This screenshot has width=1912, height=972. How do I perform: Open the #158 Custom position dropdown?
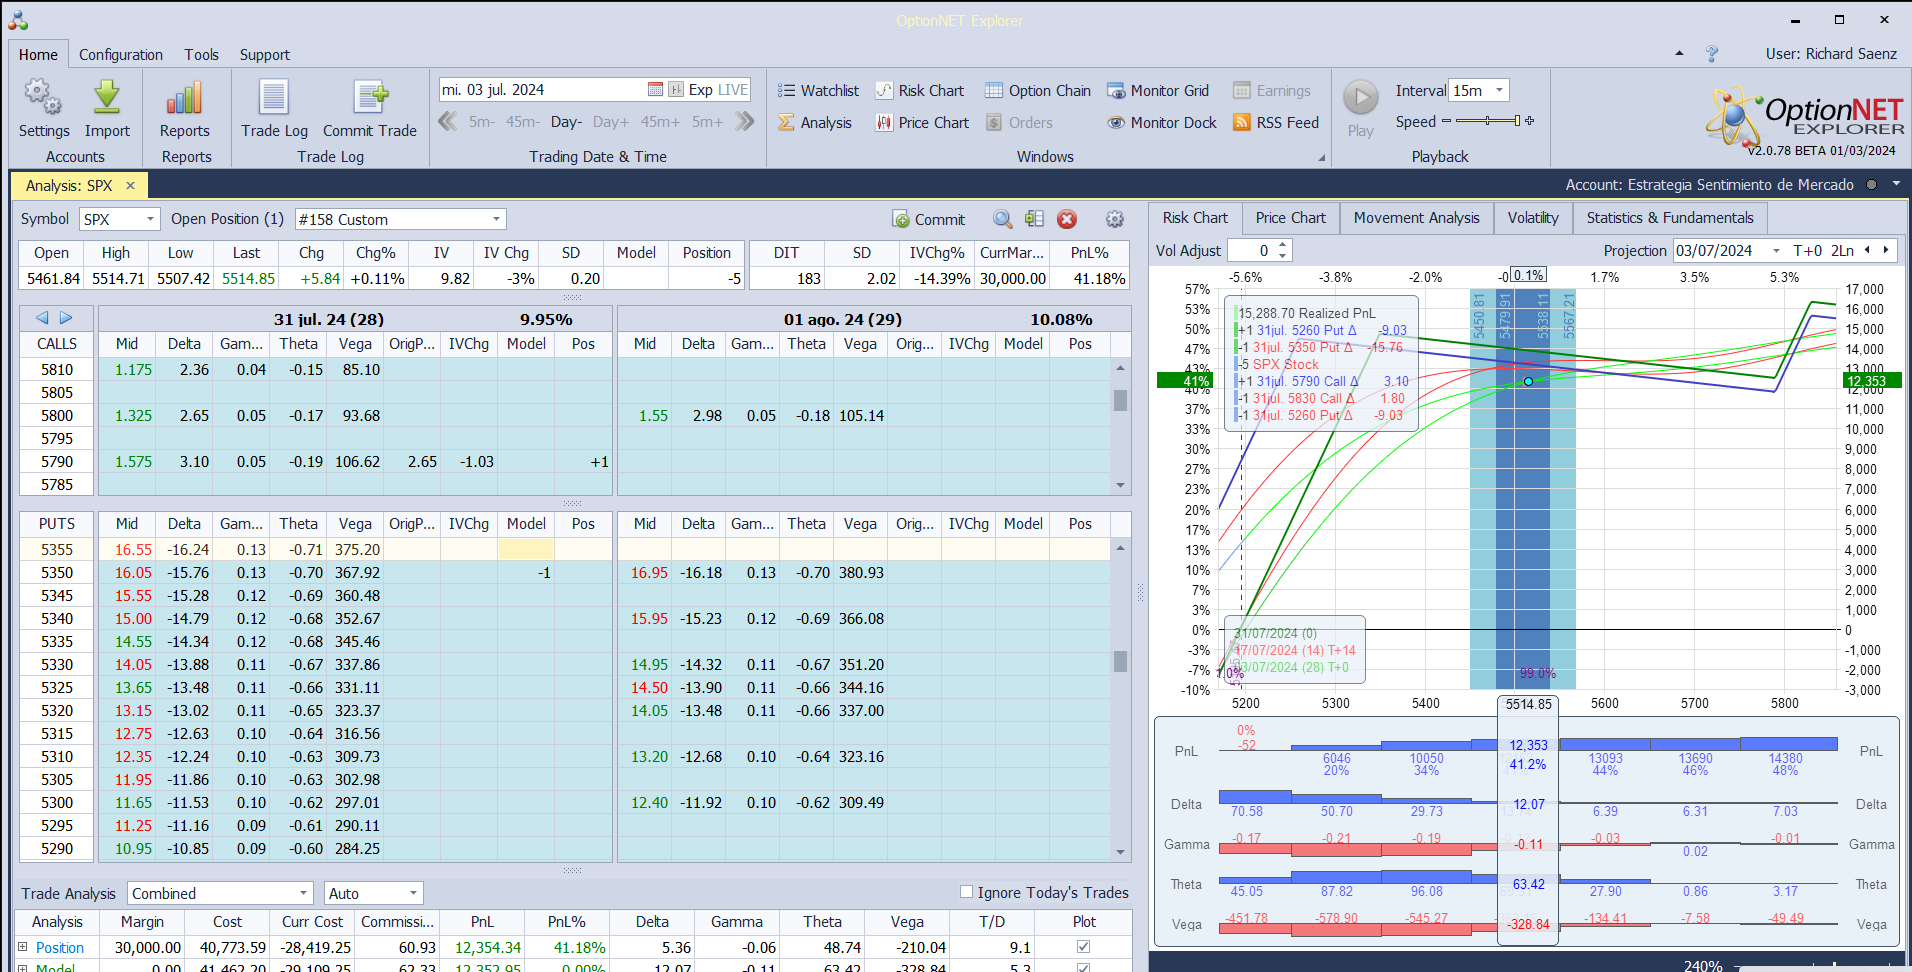pyautogui.click(x=497, y=219)
